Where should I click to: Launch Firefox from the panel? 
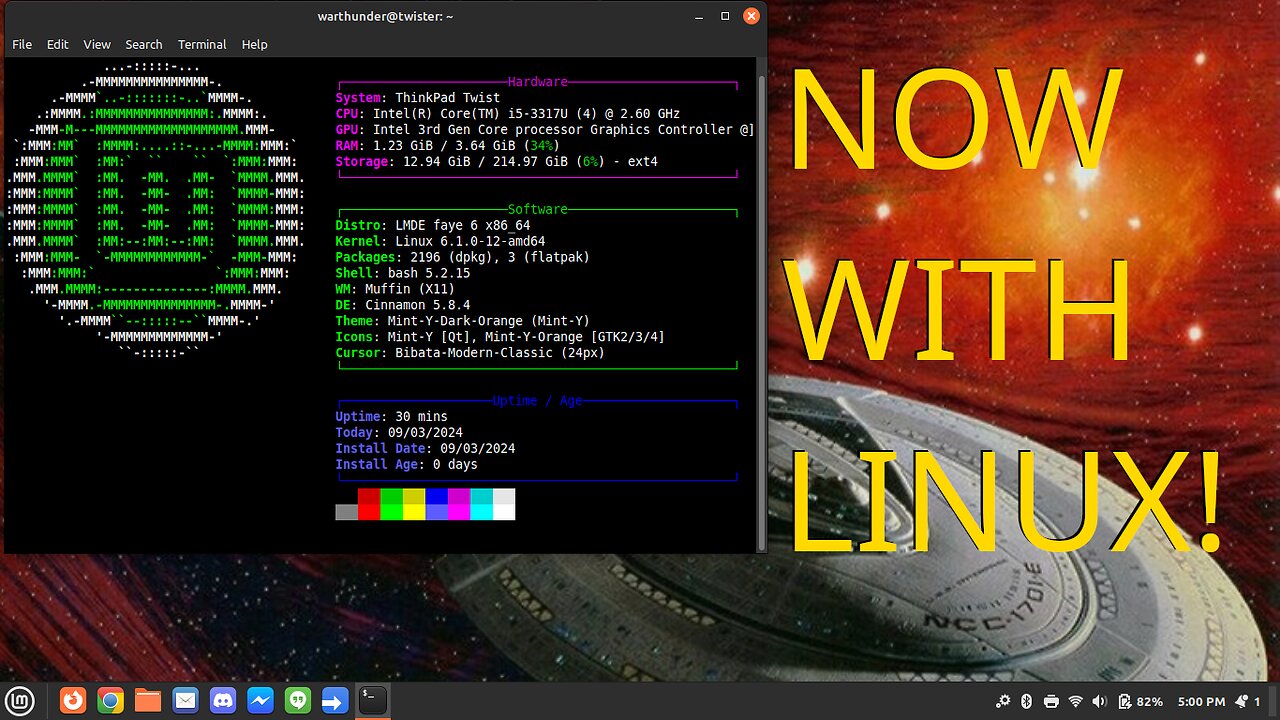(x=73, y=701)
